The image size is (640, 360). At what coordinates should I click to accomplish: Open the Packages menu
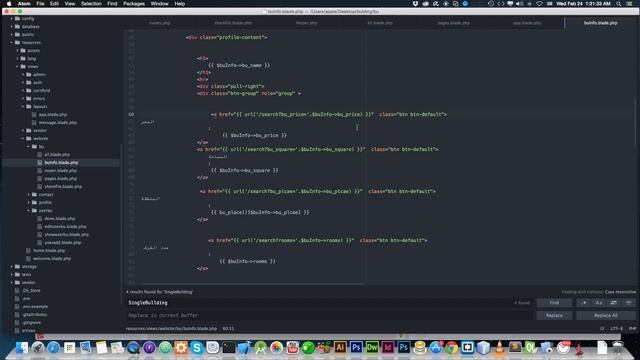(134, 4)
